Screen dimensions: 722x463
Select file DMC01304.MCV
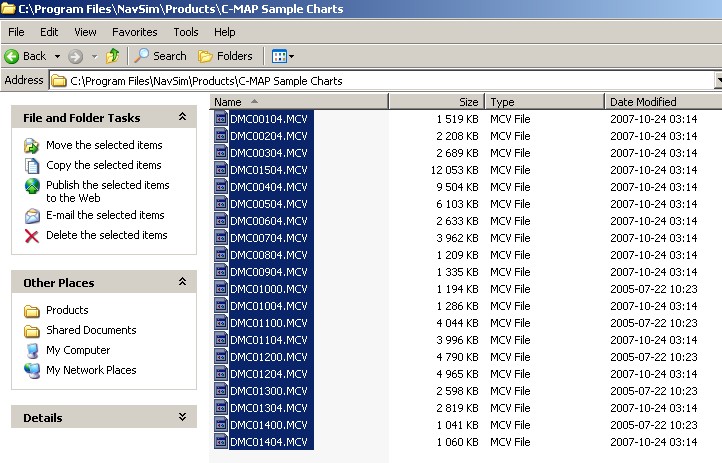coord(268,408)
